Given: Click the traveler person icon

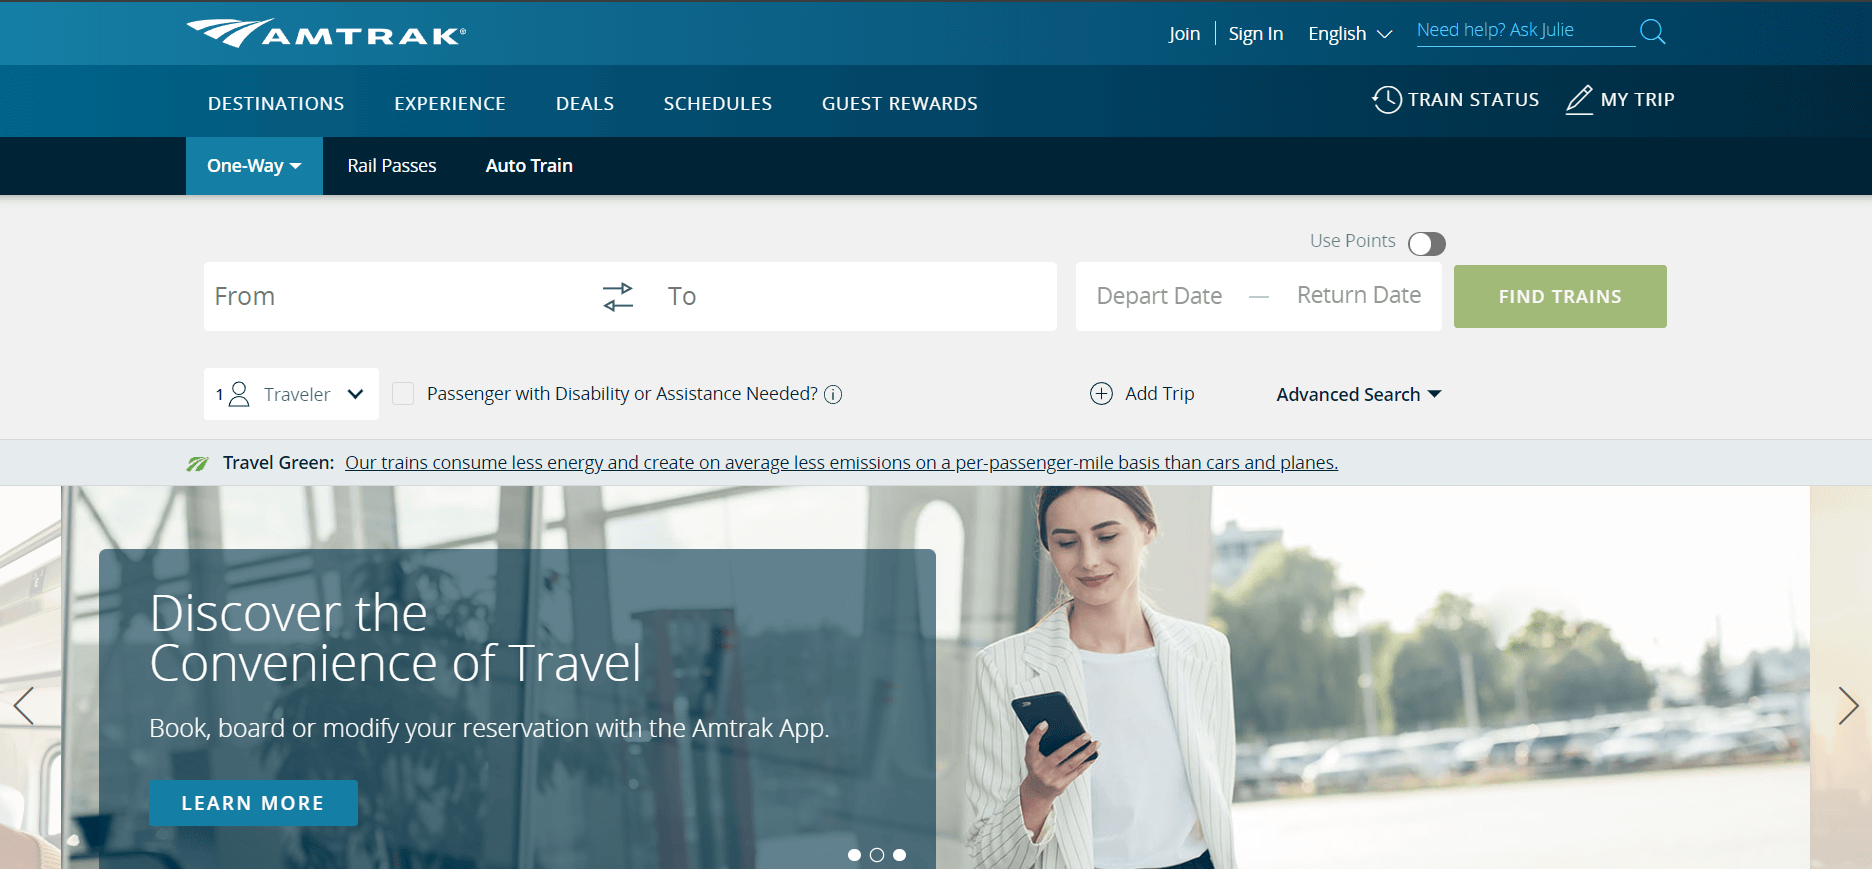Looking at the screenshot, I should pos(239,394).
